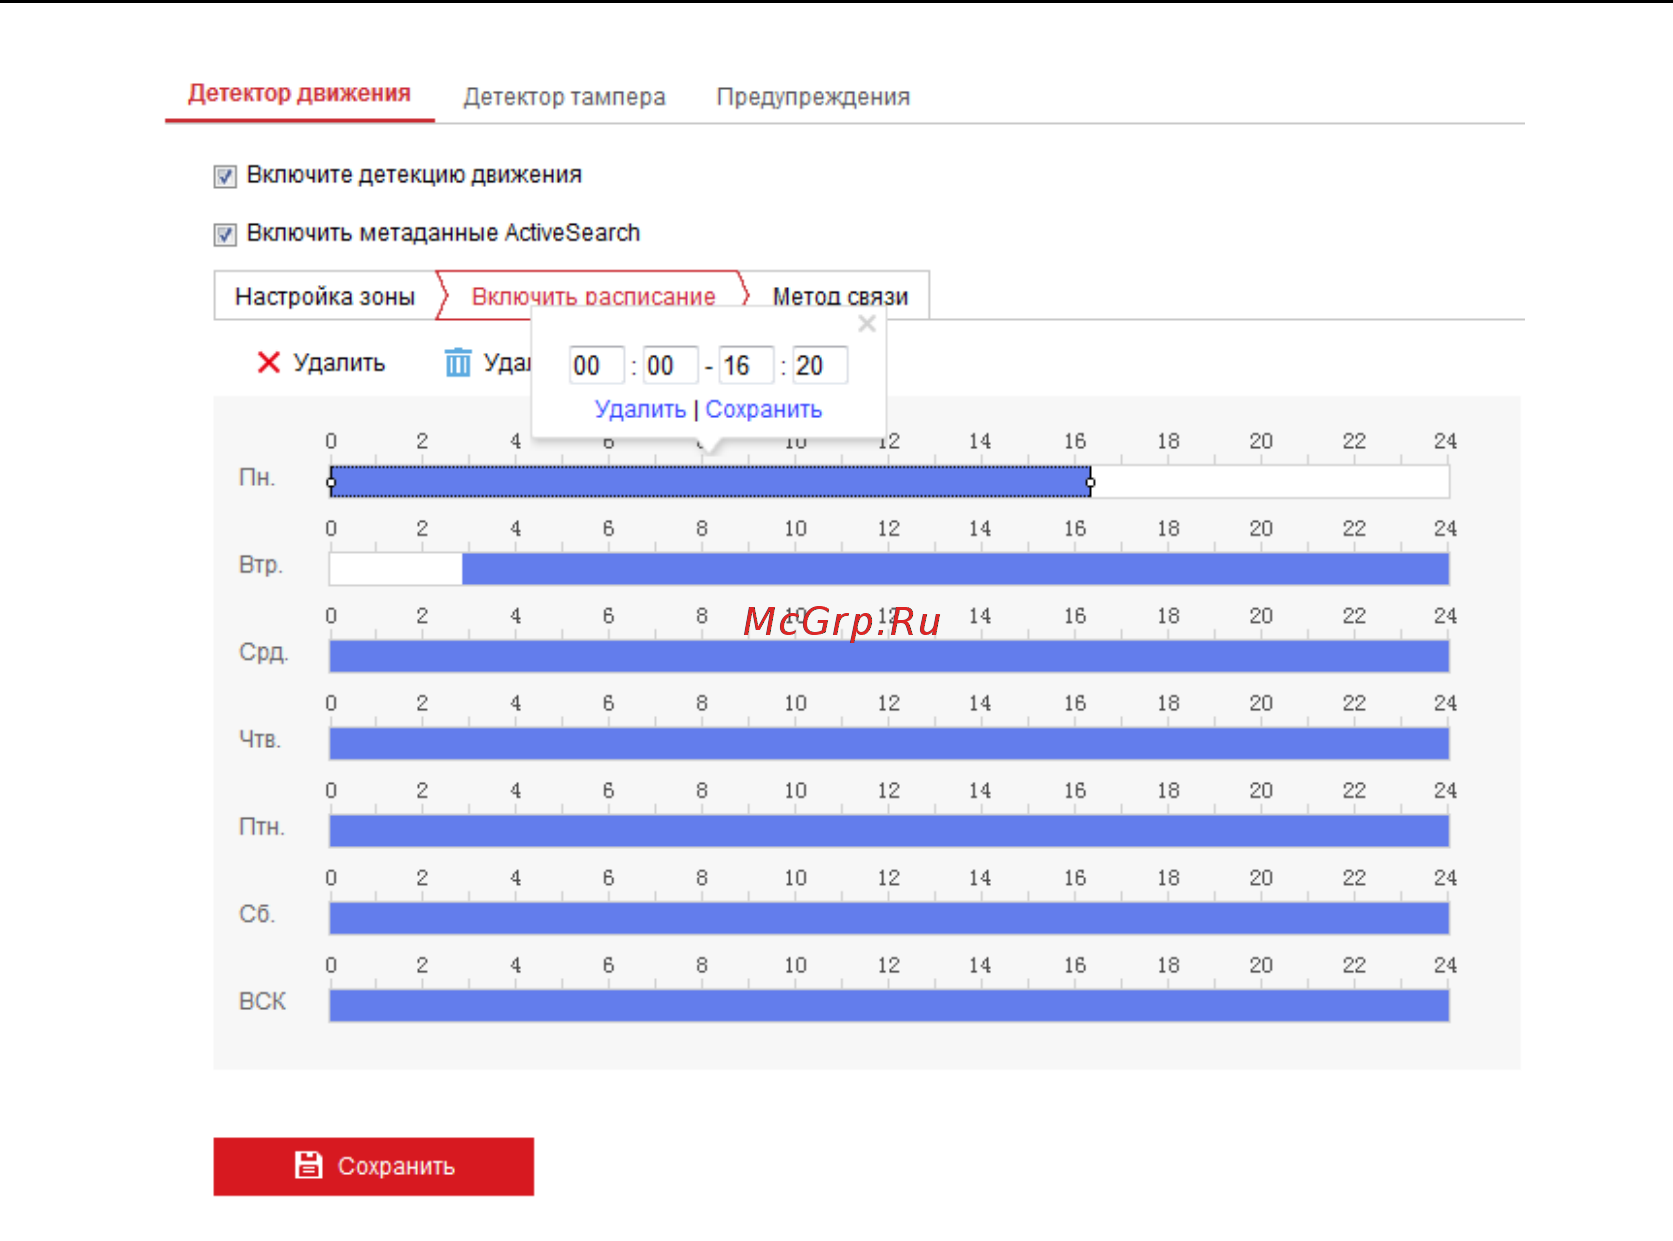Click the ВСК day label

coord(262,1001)
